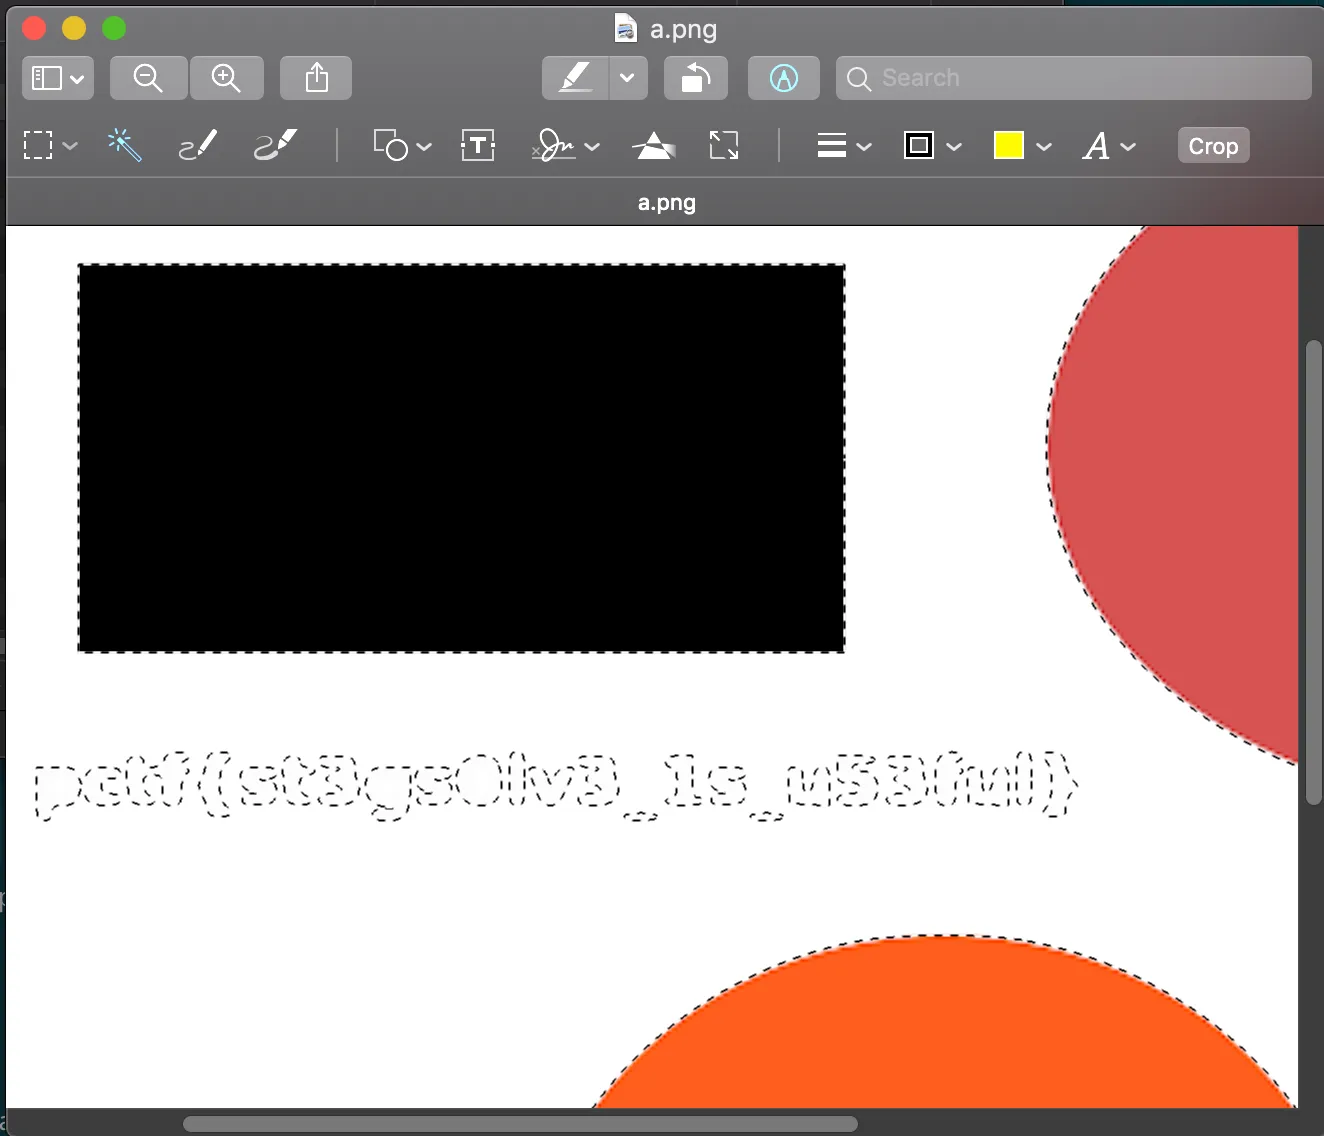Click into the Search field
Viewport: 1324px width, 1136px height.
(x=1073, y=78)
